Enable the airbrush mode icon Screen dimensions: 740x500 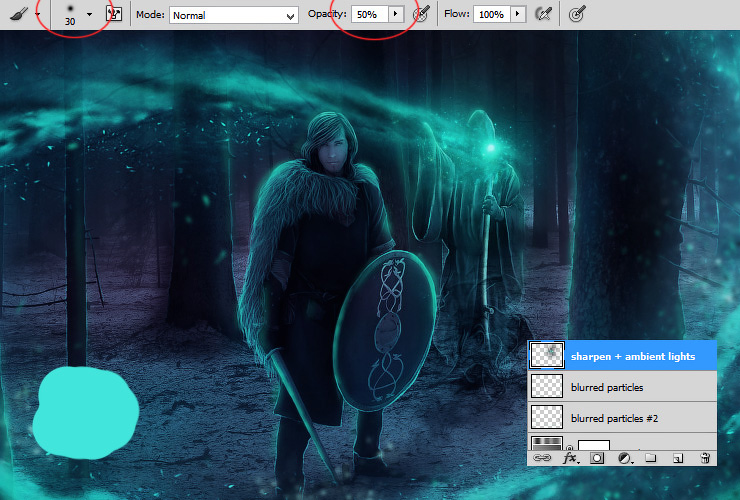point(544,14)
